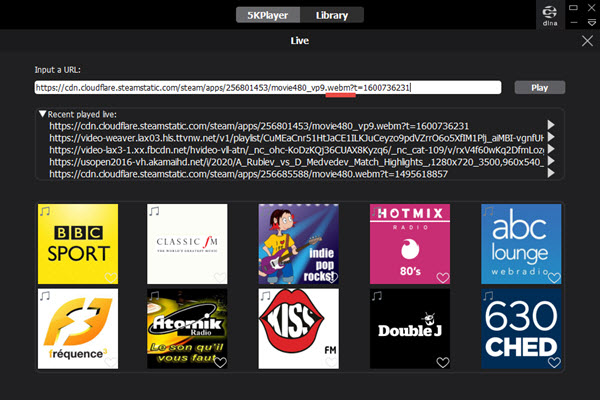Click the music note icon on Classic FM
This screenshot has height=400, width=600.
[154, 211]
